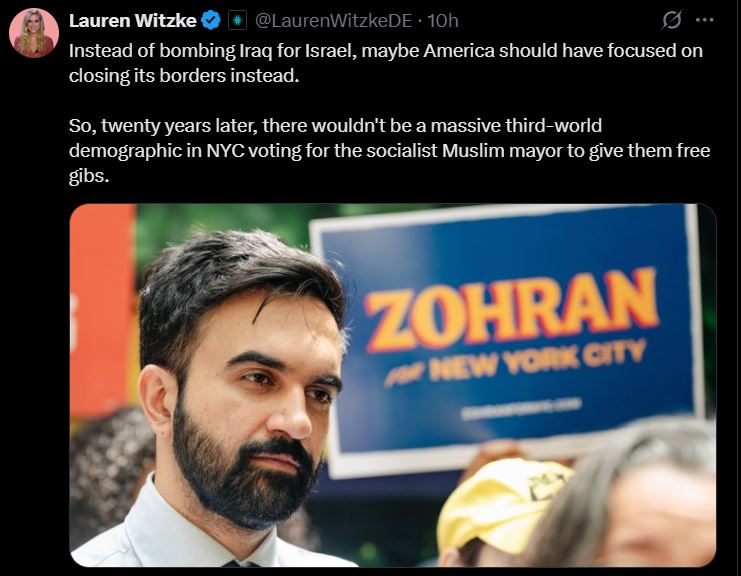Open the Lauren Witzke display name link
The width and height of the screenshot is (741, 576).
(132, 20)
